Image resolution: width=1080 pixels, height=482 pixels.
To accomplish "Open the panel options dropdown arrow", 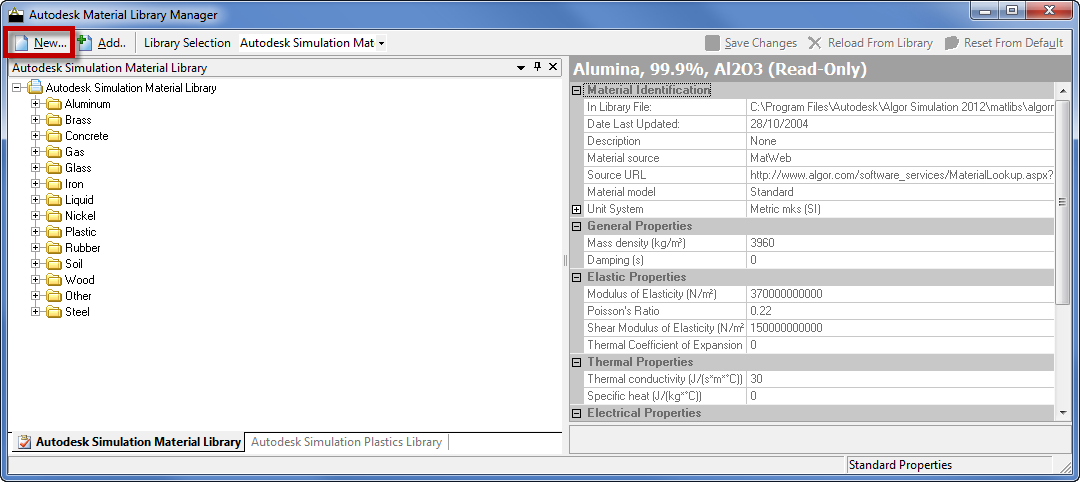I will 522,67.
